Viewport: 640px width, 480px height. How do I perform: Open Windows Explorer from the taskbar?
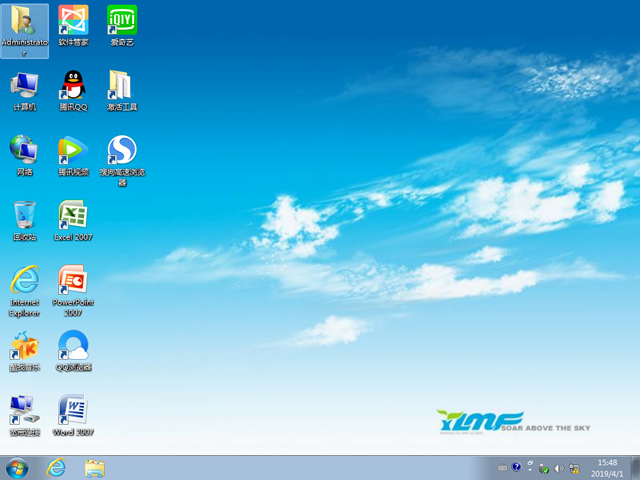(x=95, y=468)
